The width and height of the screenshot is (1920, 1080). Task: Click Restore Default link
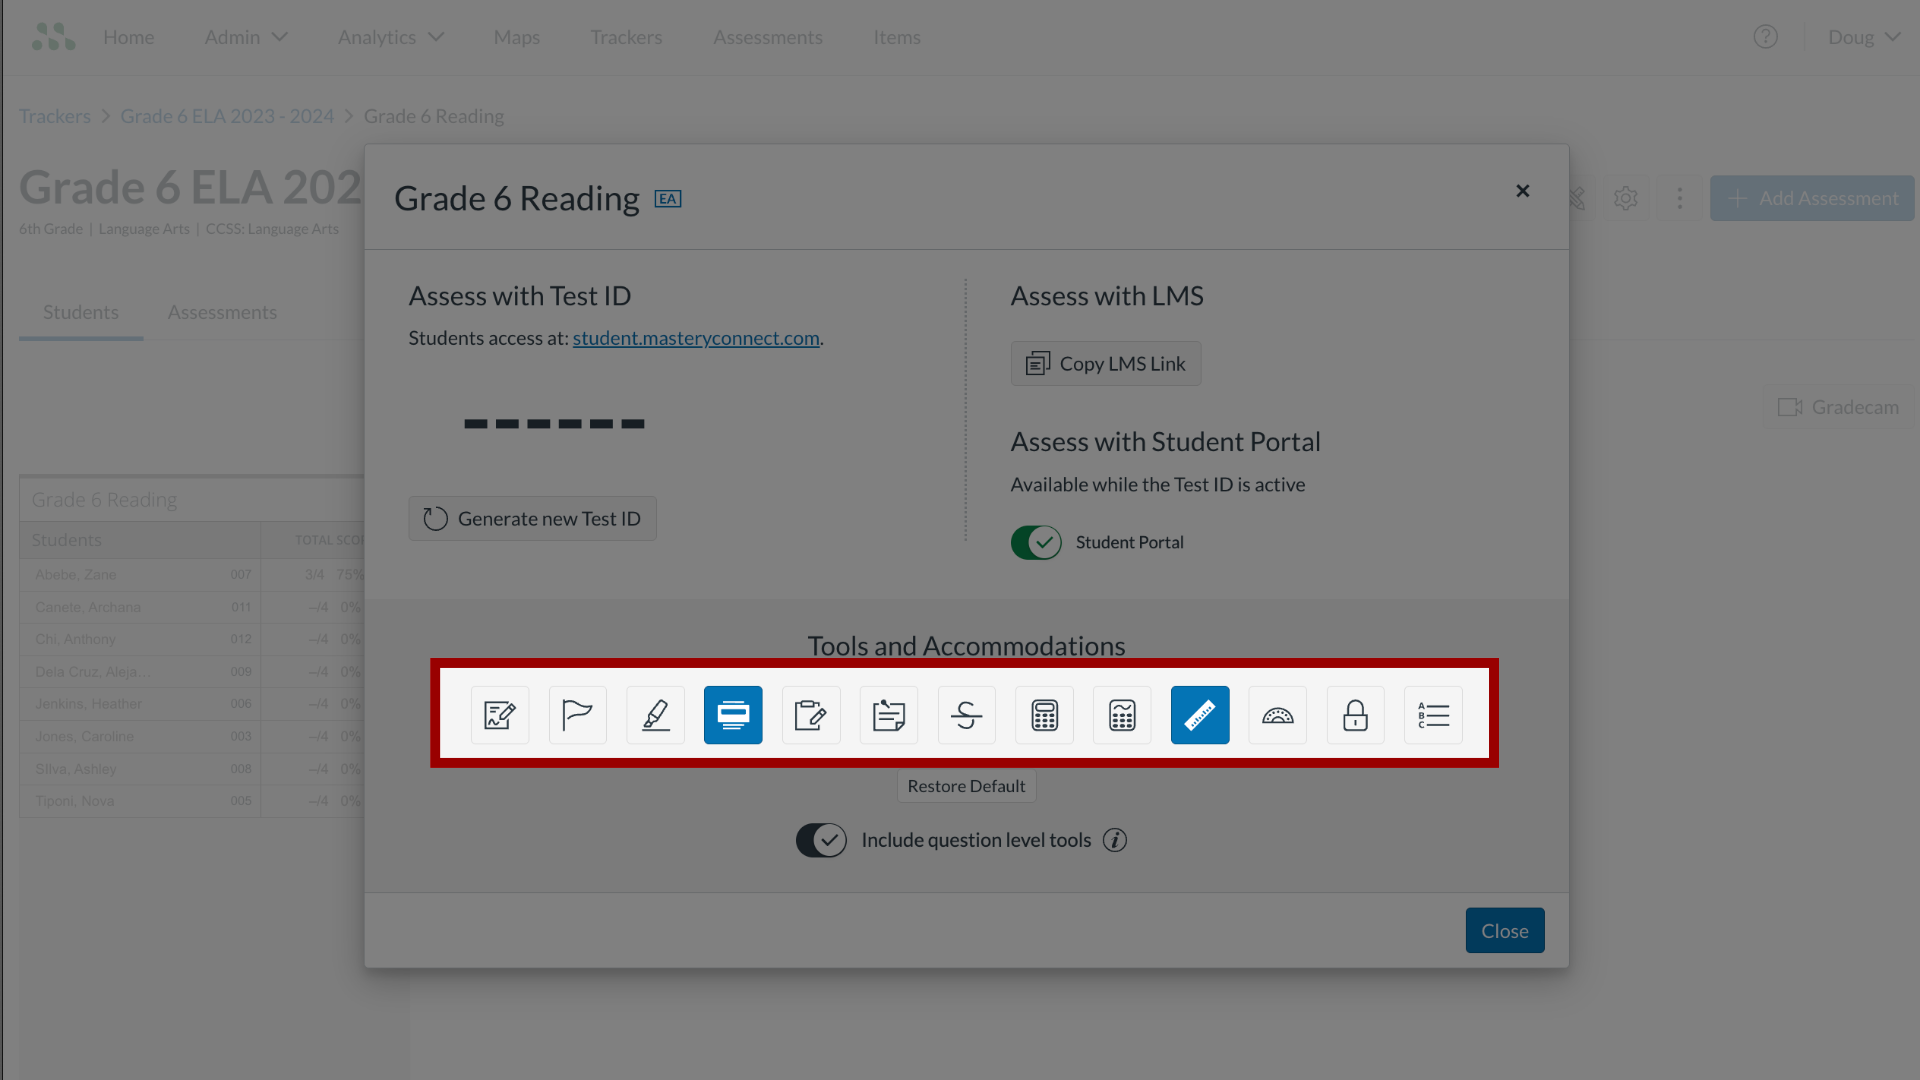coord(965,786)
